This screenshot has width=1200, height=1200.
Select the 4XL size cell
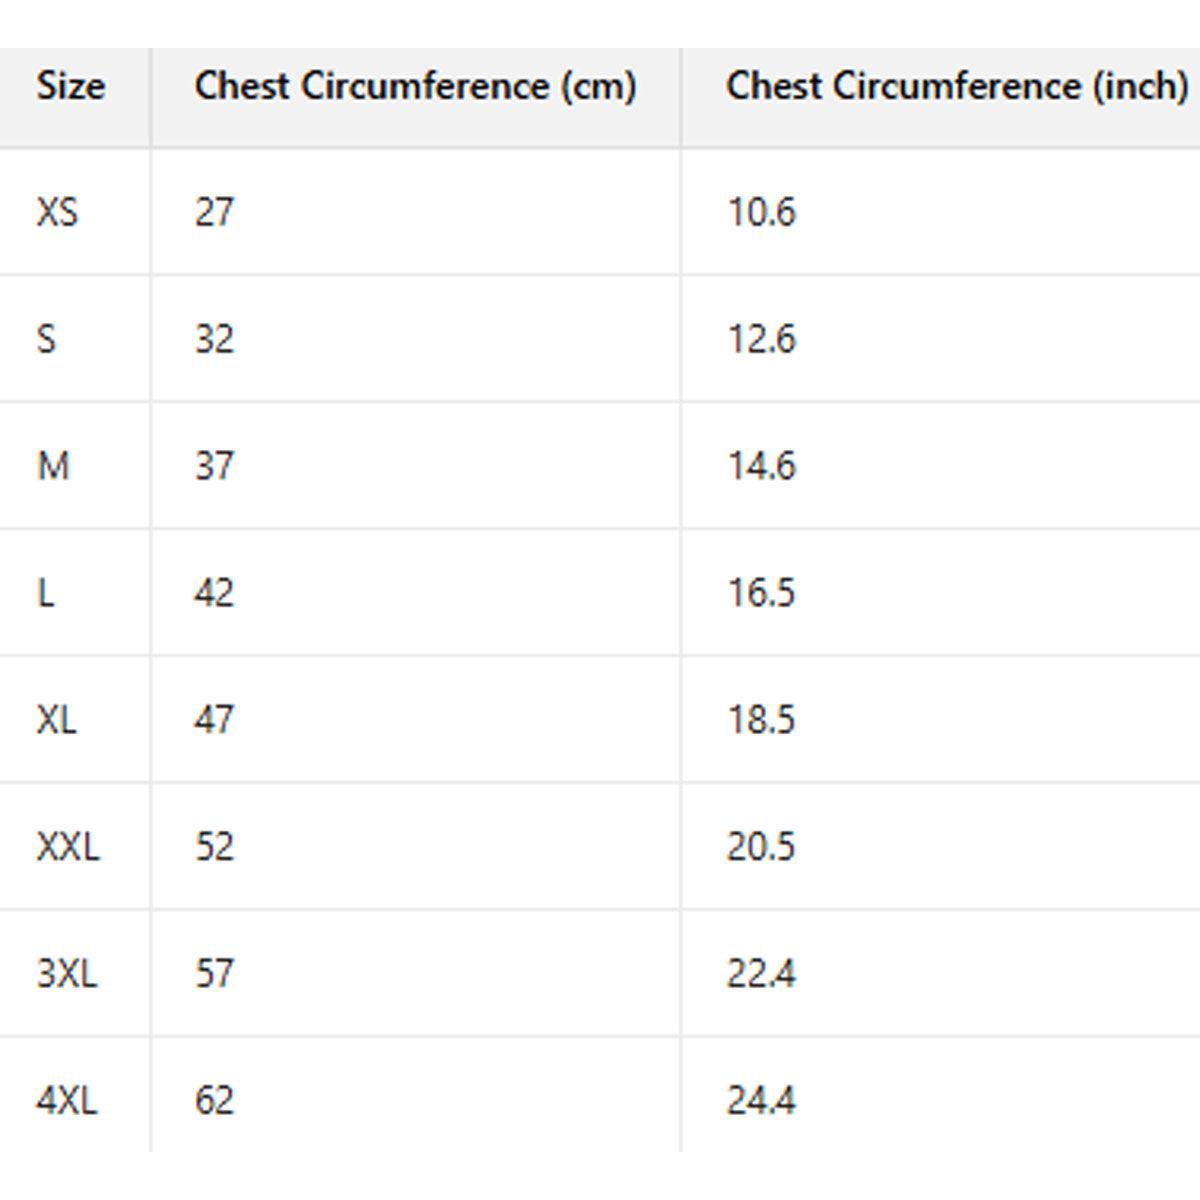pos(67,1101)
